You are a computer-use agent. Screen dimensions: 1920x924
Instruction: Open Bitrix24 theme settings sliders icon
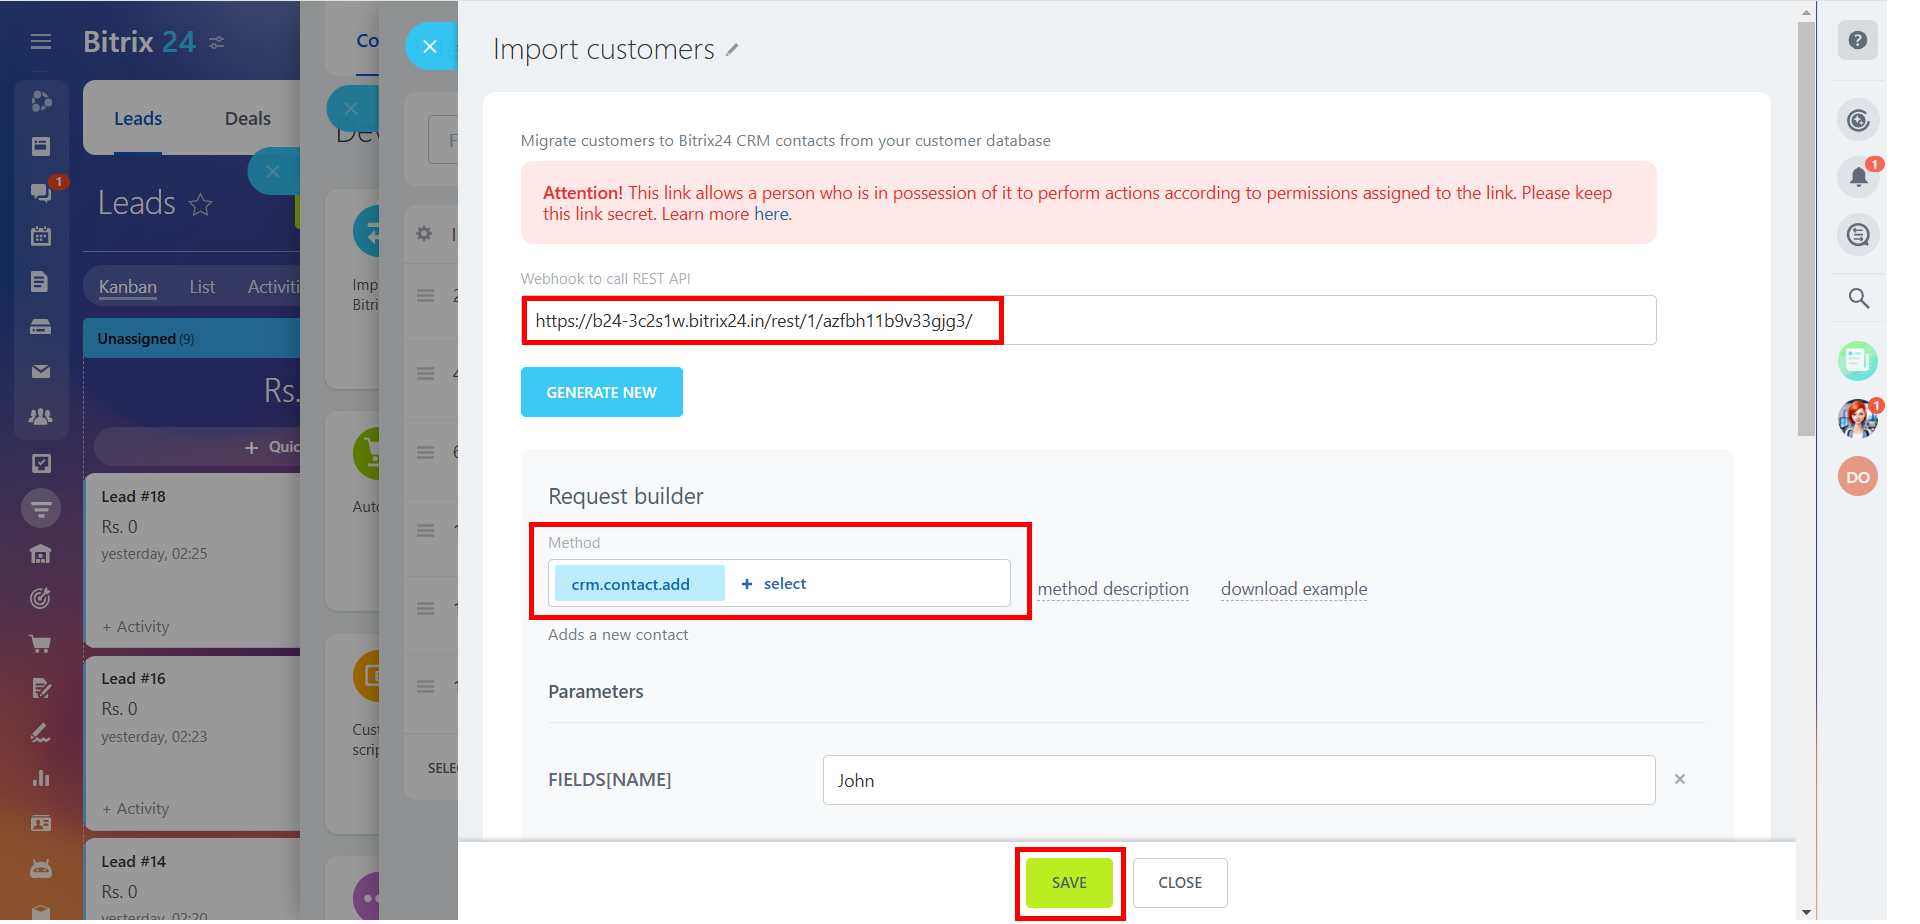pos(216,42)
